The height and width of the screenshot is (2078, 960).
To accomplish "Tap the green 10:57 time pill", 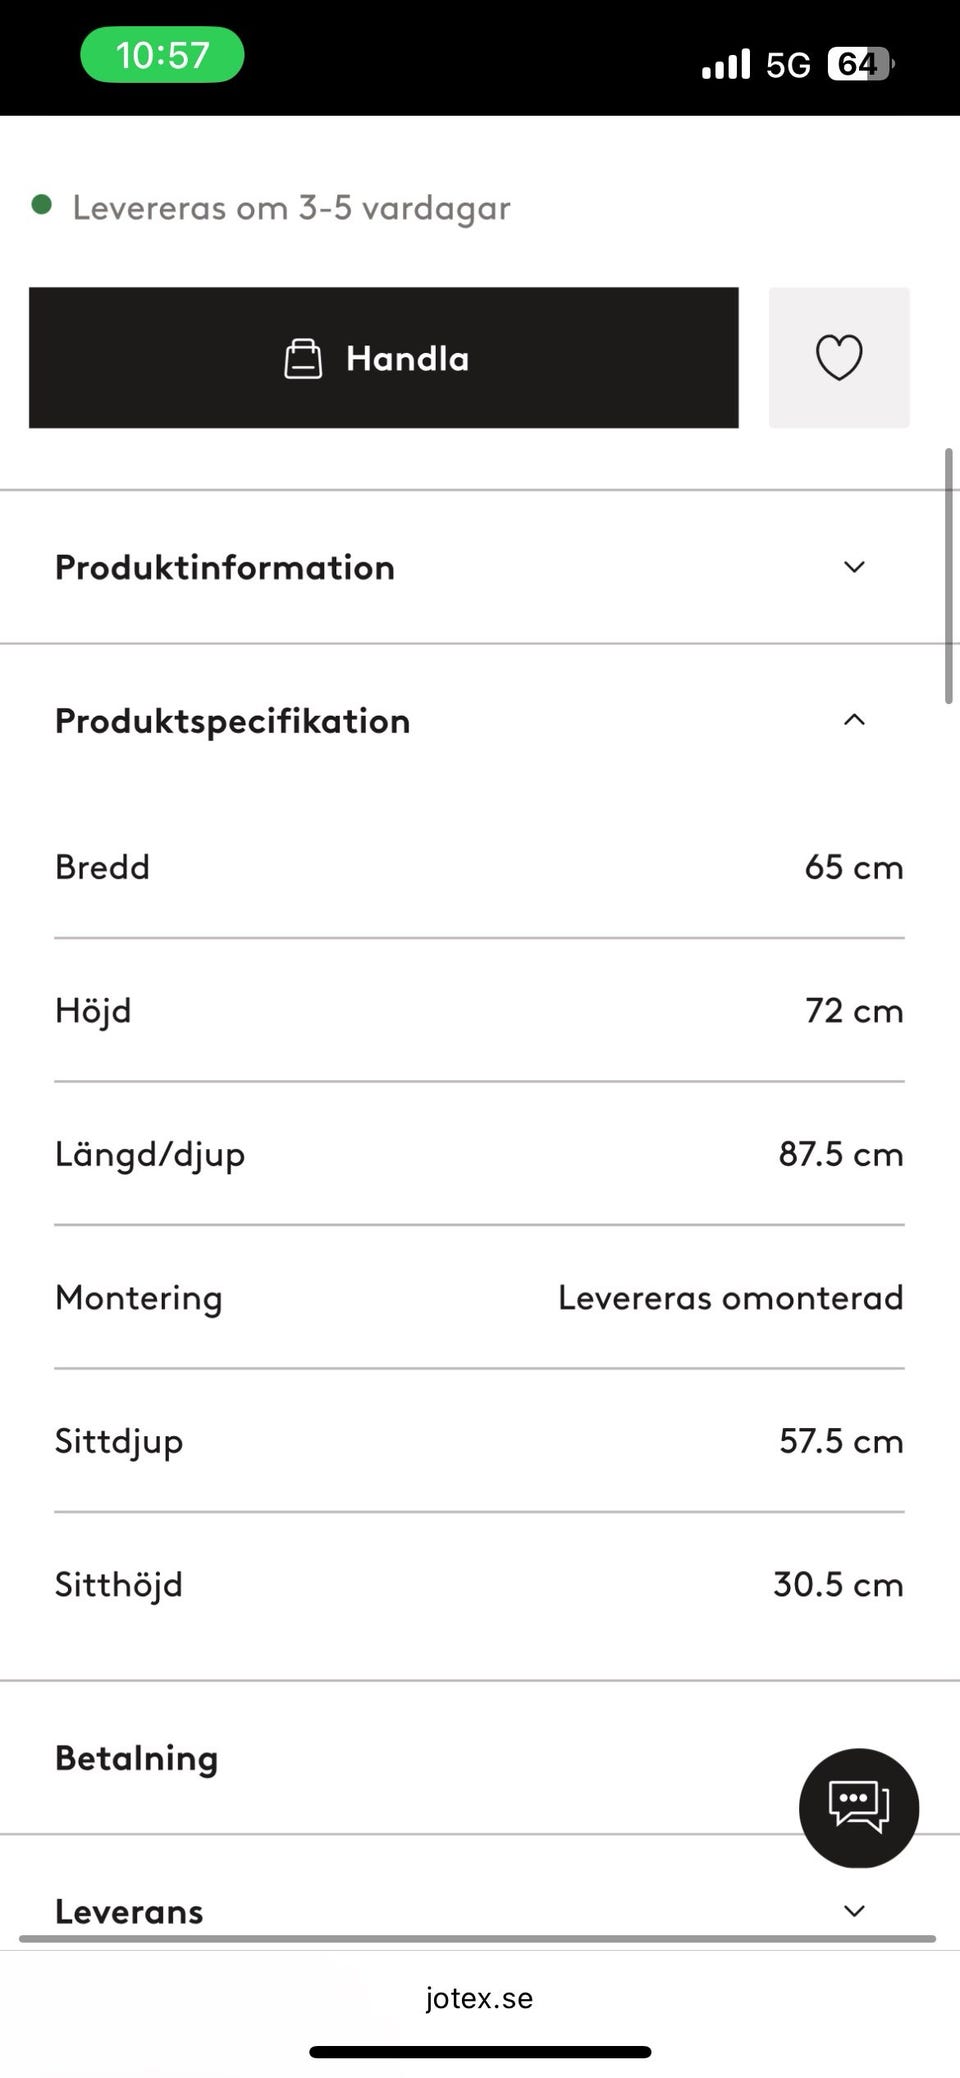I will (x=162, y=55).
